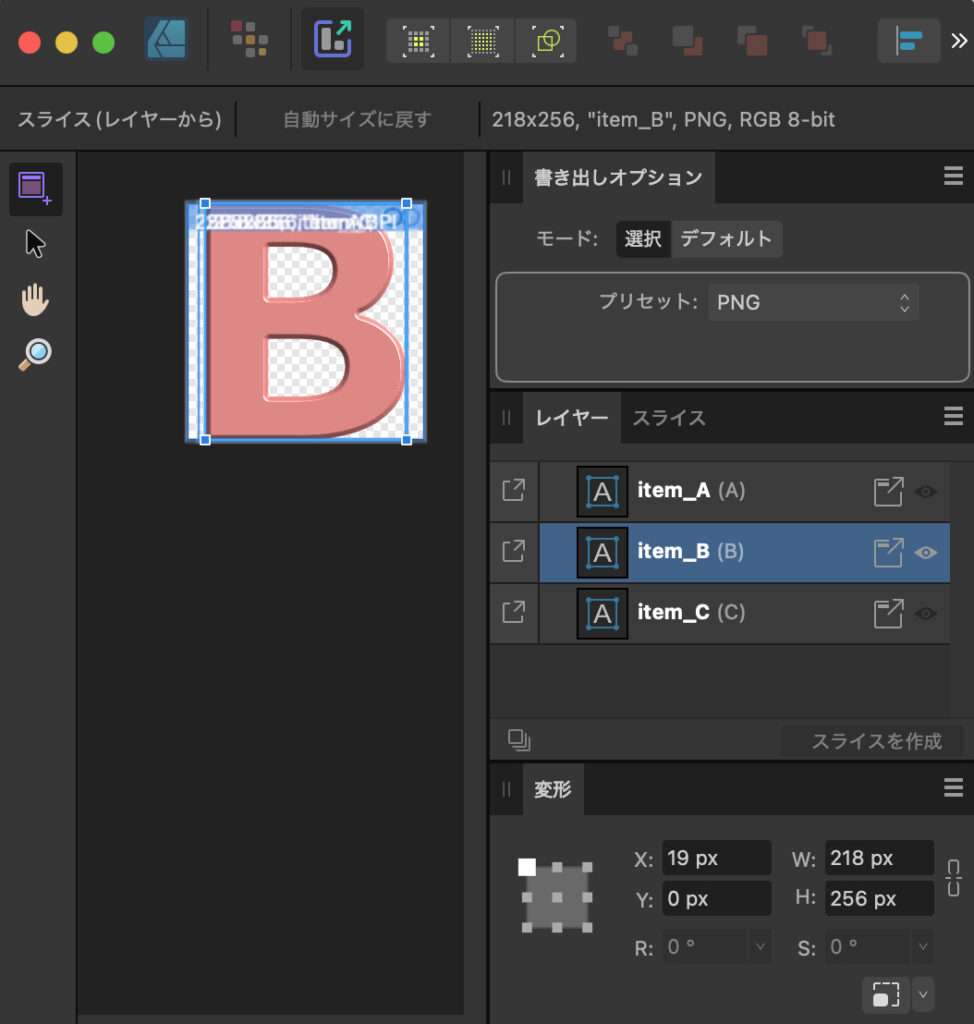
Task: Select the Zoom magnifier tool
Action: [x=35, y=355]
